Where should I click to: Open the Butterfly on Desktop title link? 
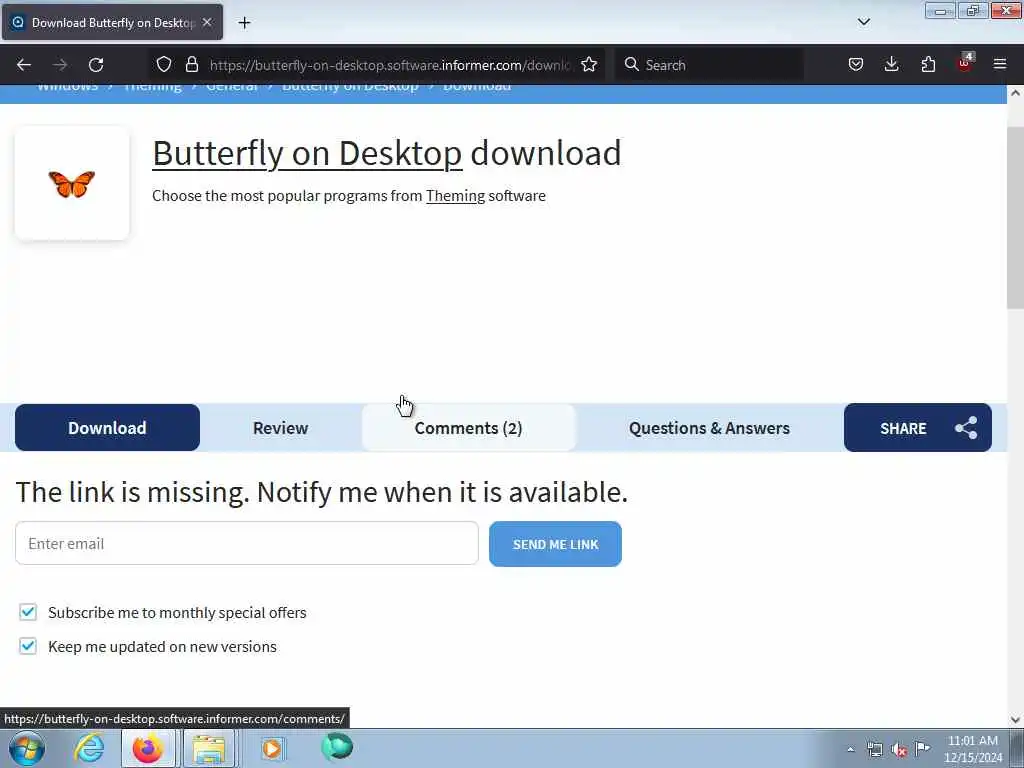[x=307, y=153]
